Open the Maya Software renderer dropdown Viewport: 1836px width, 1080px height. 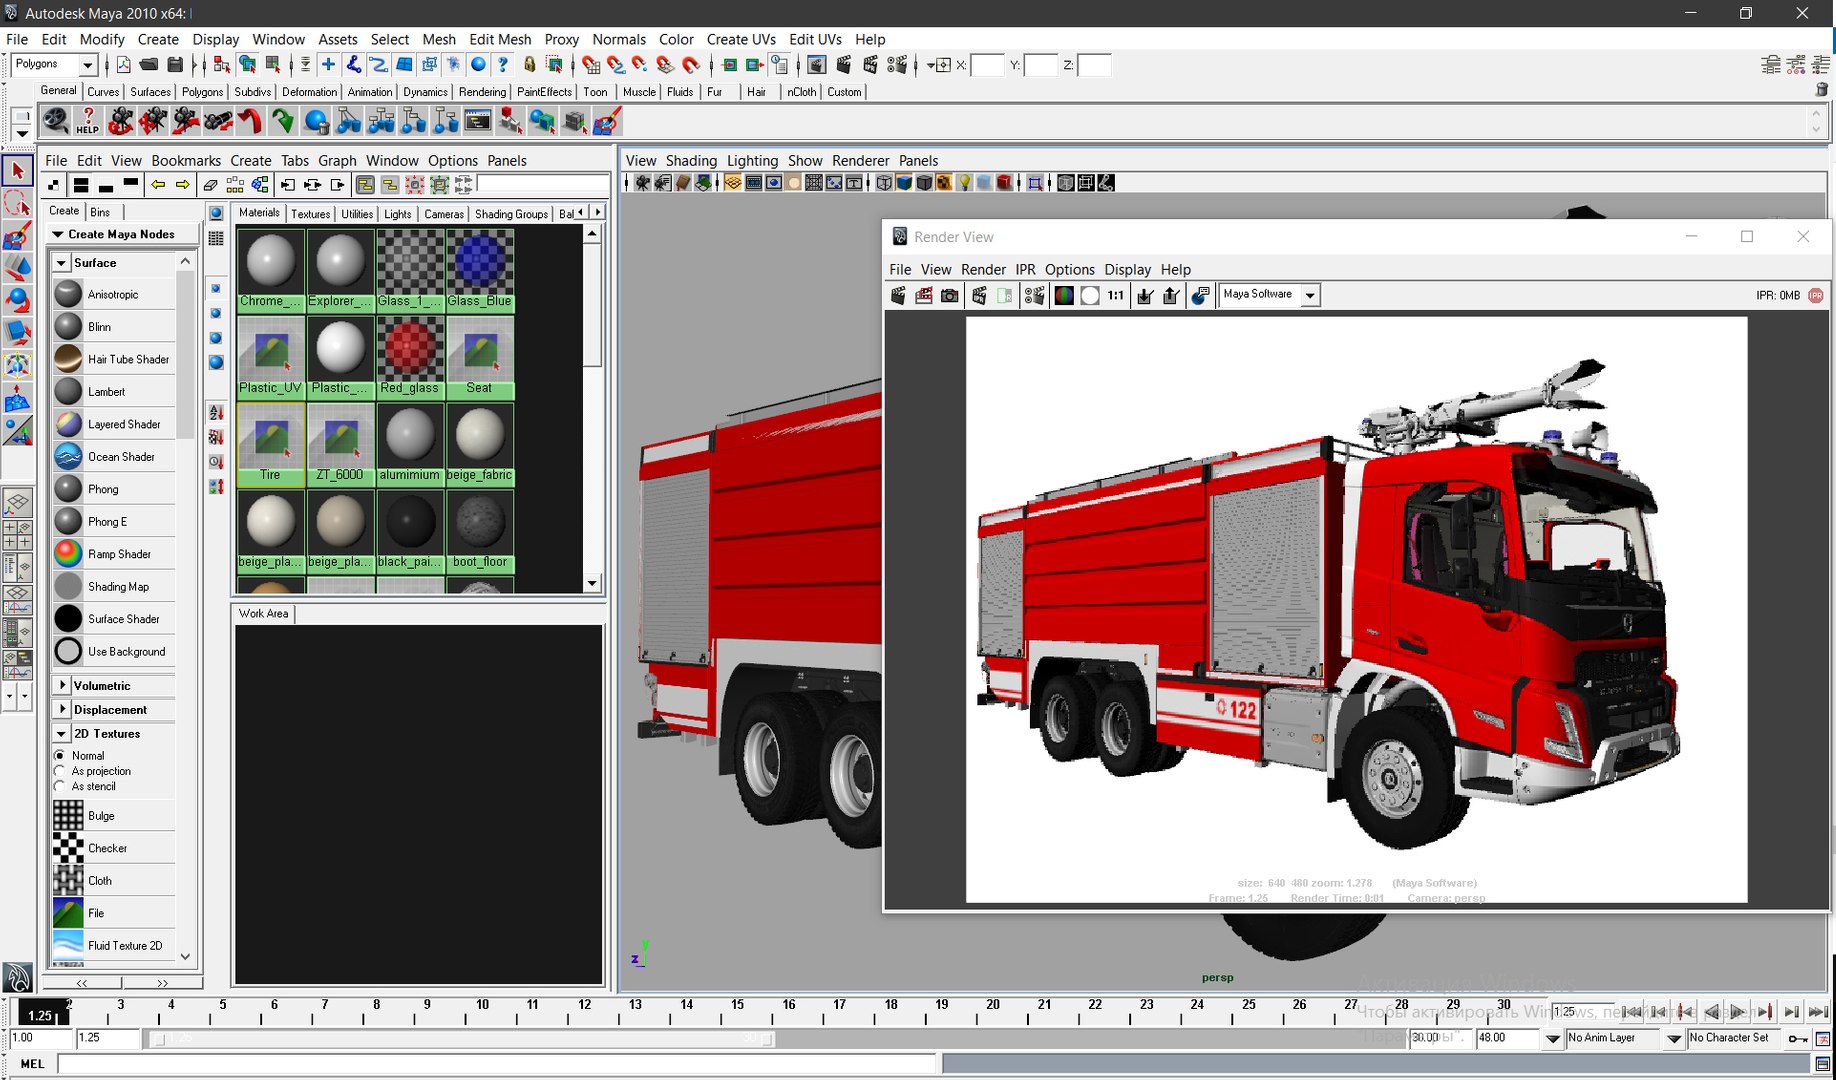point(1310,295)
